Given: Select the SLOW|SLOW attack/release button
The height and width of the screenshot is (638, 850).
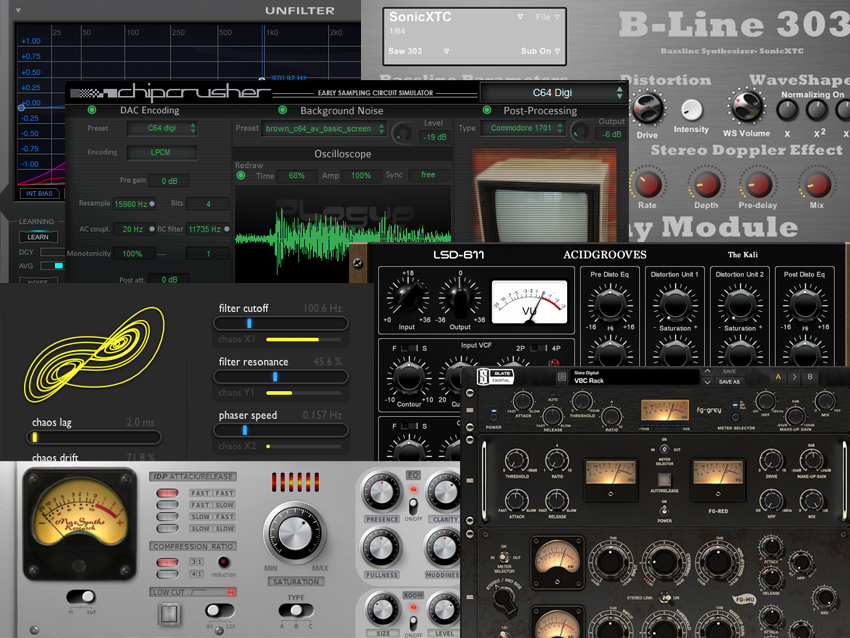Looking at the screenshot, I should pyautogui.click(x=167, y=528).
